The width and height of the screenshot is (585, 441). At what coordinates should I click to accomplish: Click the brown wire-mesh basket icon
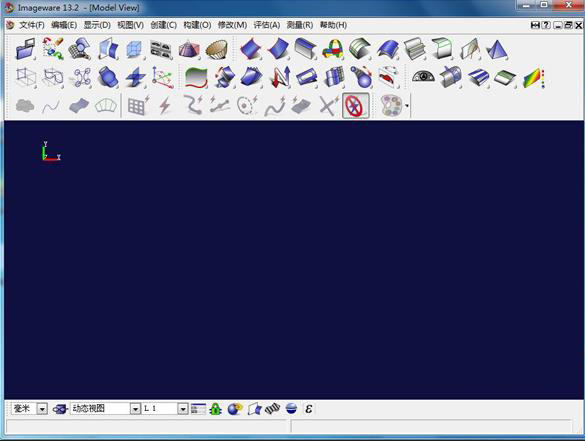click(216, 50)
